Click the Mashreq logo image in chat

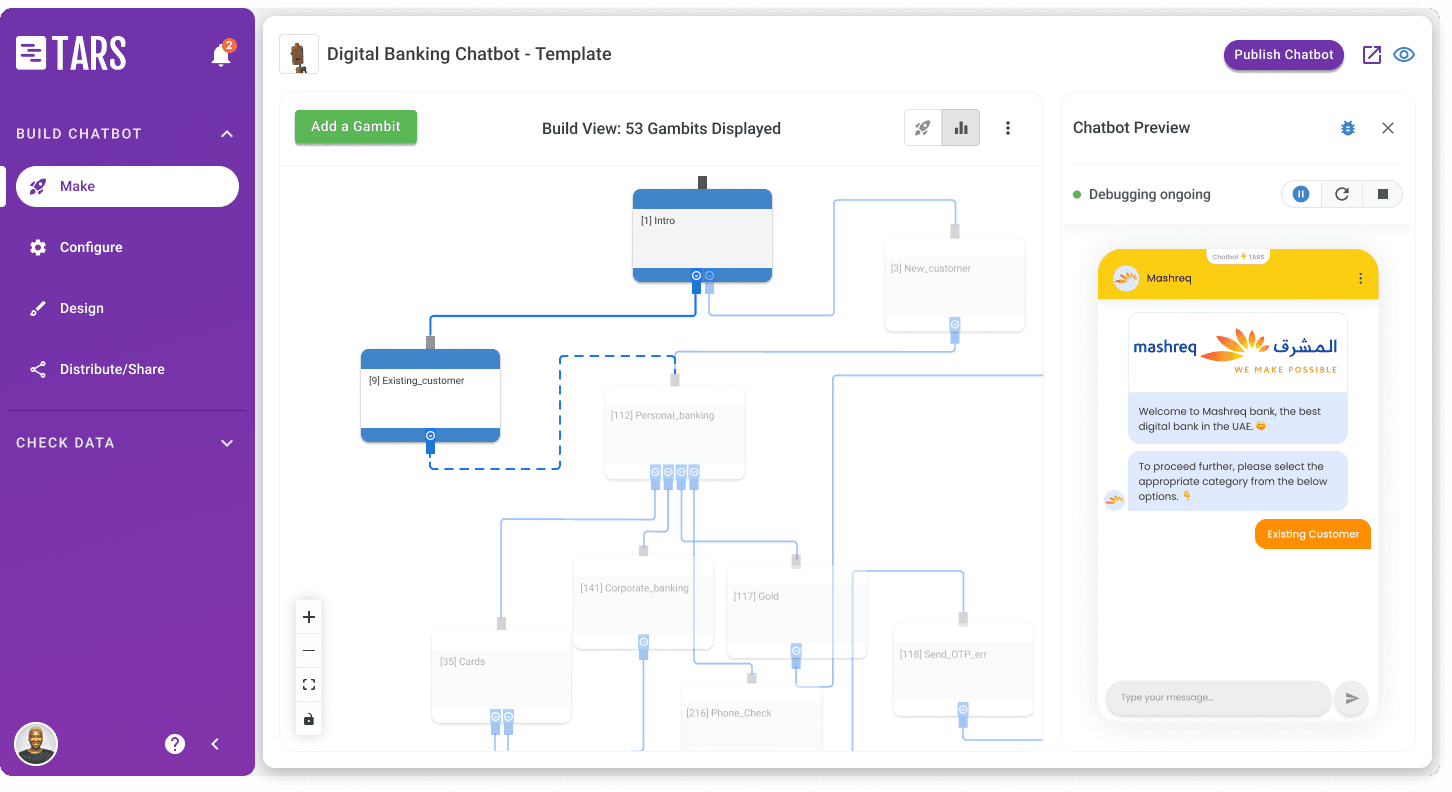[1237, 353]
